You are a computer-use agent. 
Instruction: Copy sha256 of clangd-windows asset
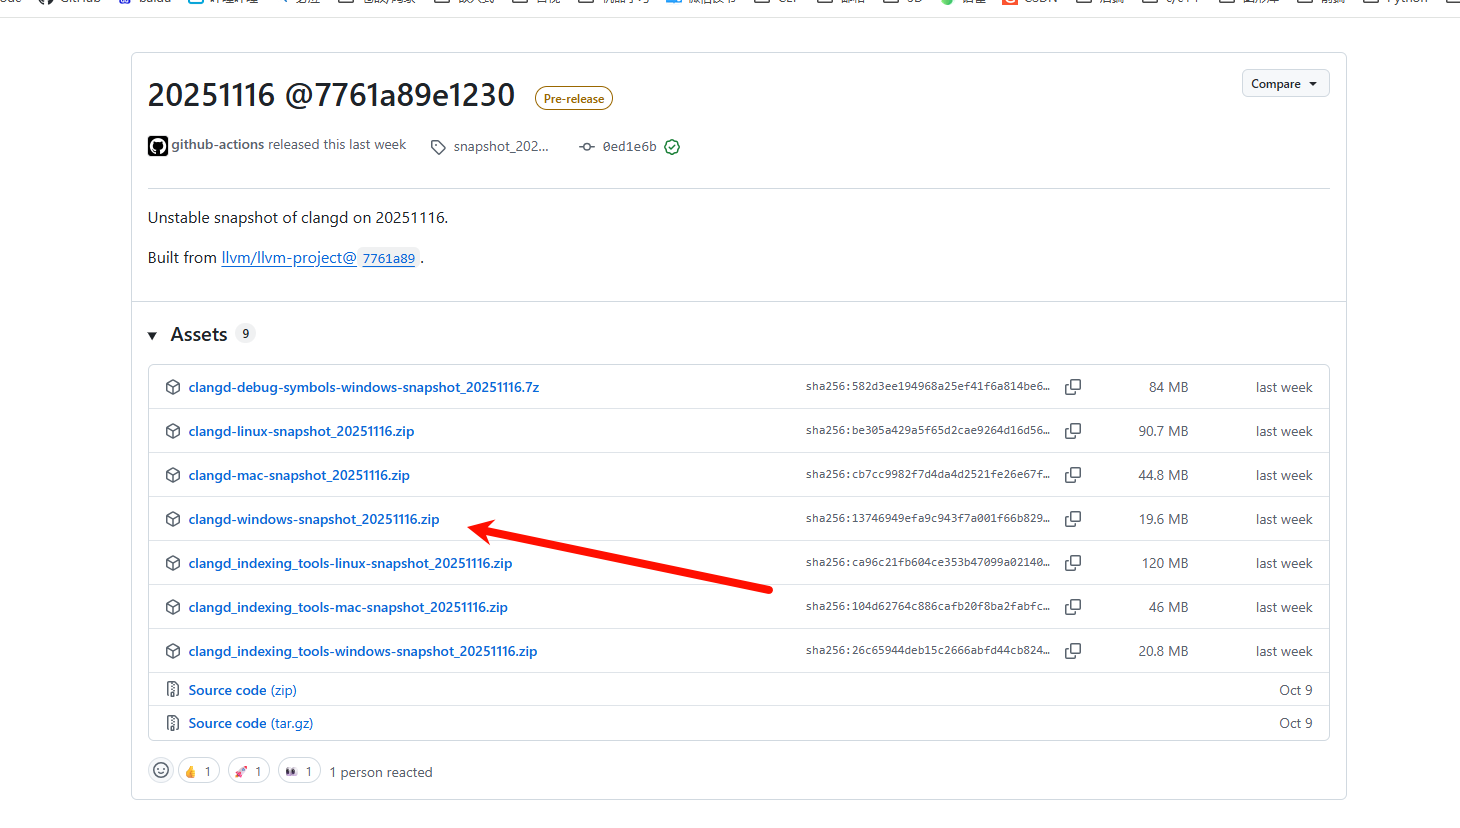1073,519
